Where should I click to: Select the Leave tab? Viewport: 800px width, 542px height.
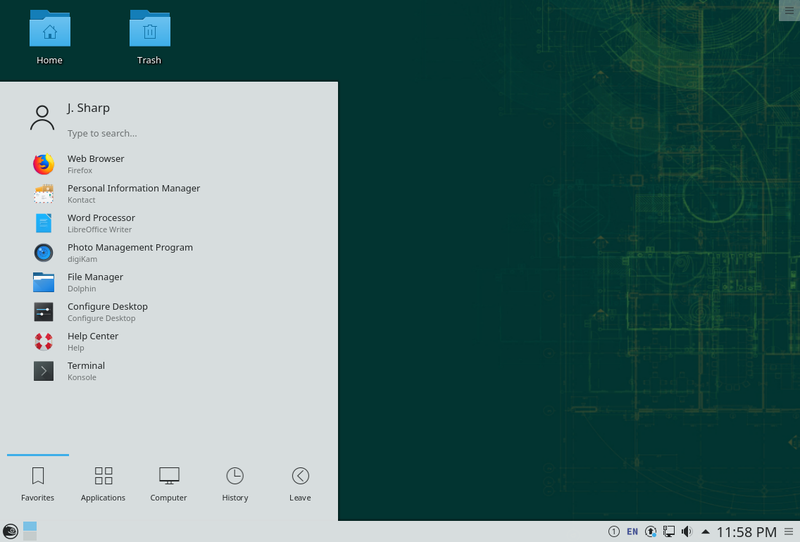click(300, 483)
